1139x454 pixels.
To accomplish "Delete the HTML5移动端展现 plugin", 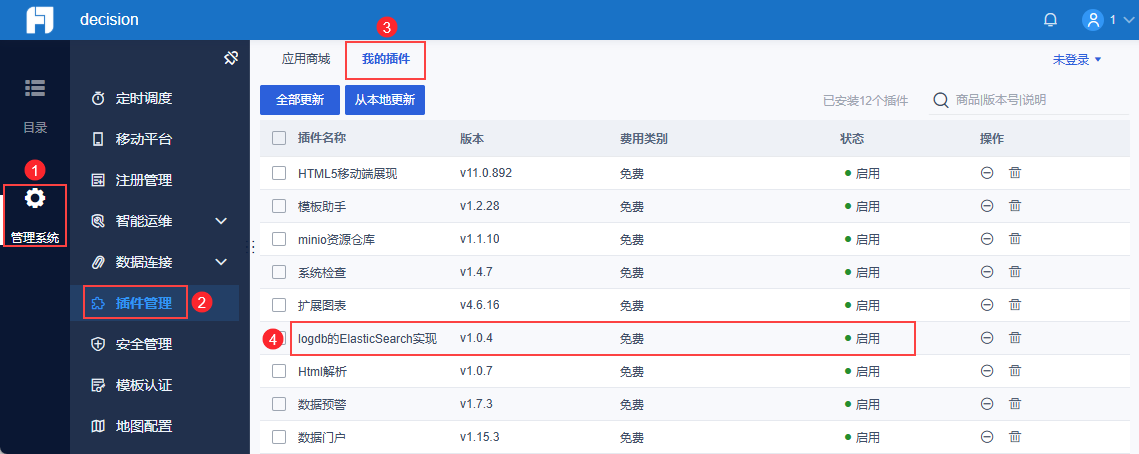I will [1015, 174].
